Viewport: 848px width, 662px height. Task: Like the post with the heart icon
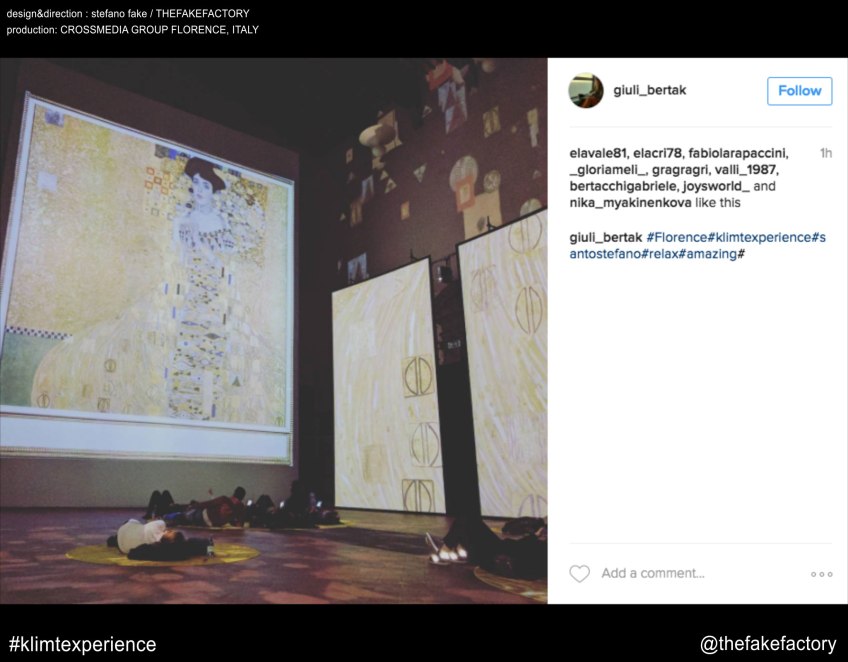point(579,574)
